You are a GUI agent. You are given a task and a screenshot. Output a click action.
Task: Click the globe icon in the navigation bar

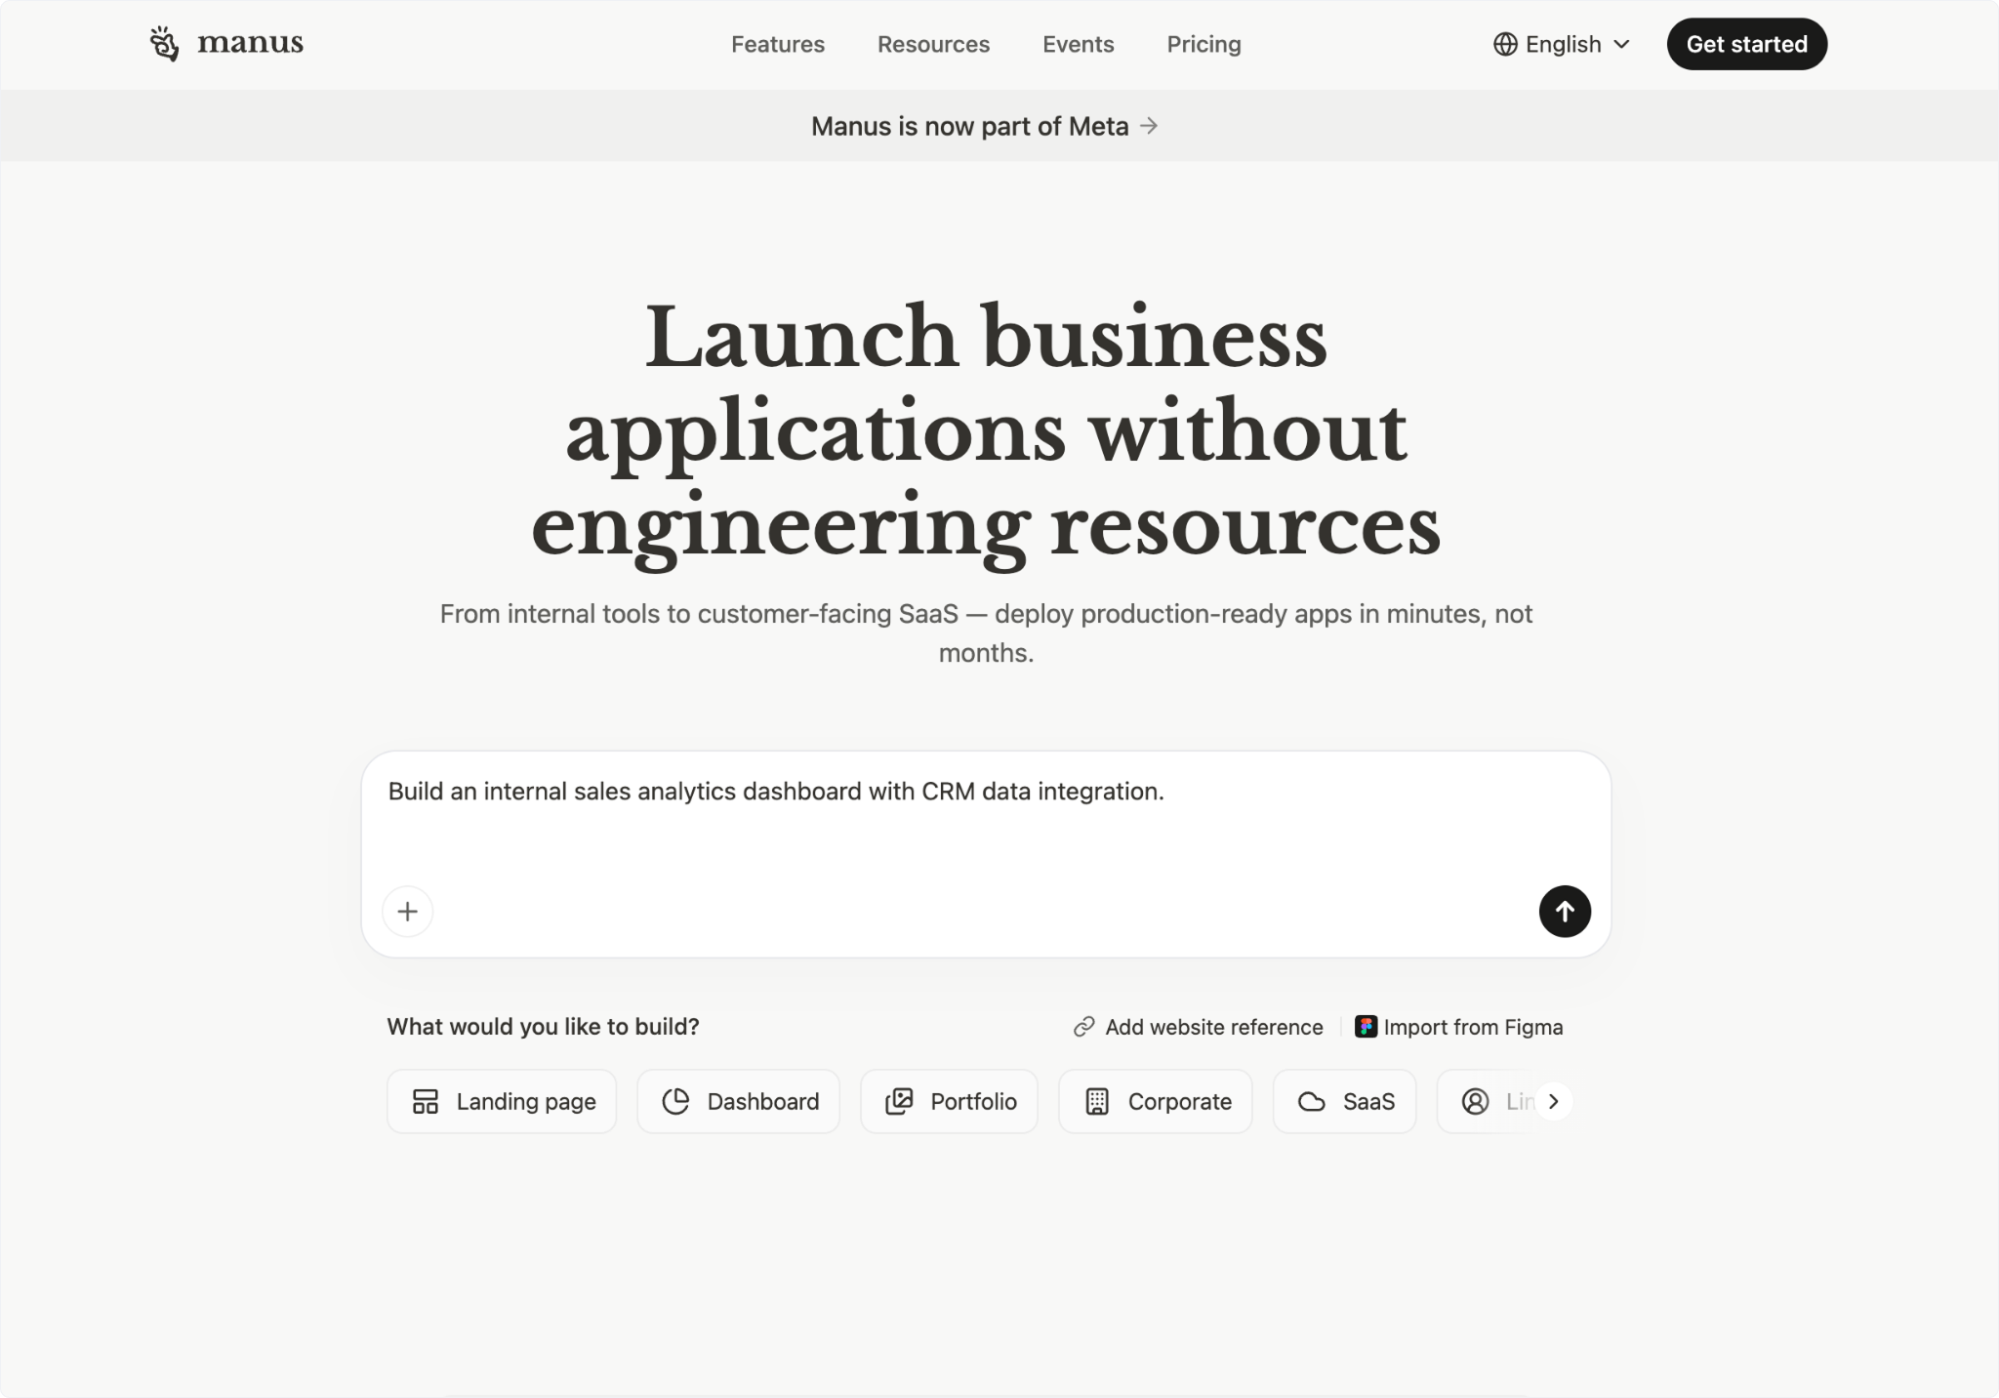(1504, 44)
